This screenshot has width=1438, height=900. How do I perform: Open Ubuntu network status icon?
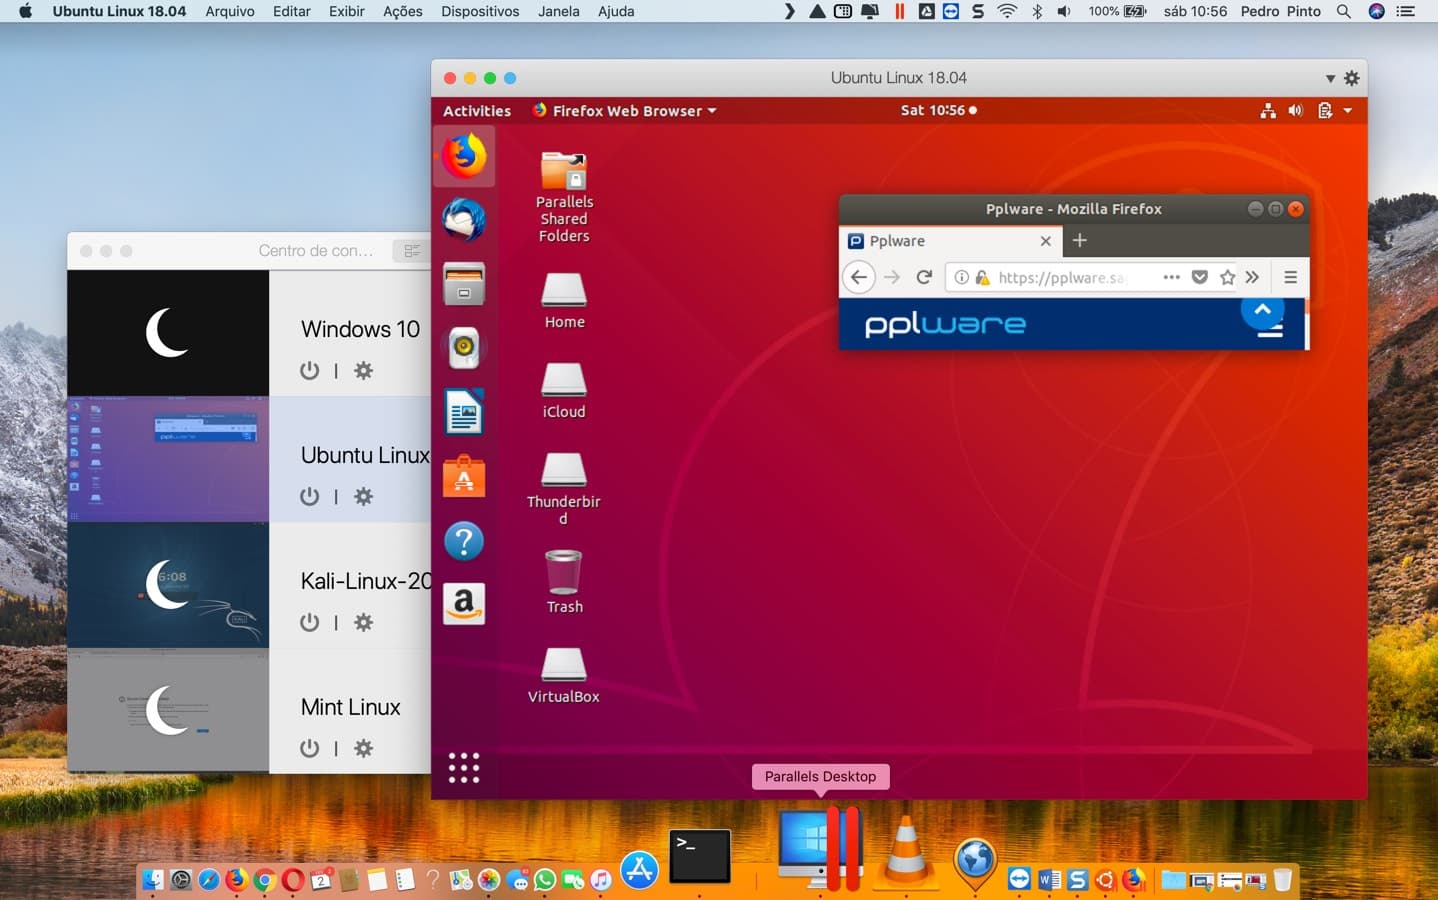click(1268, 111)
